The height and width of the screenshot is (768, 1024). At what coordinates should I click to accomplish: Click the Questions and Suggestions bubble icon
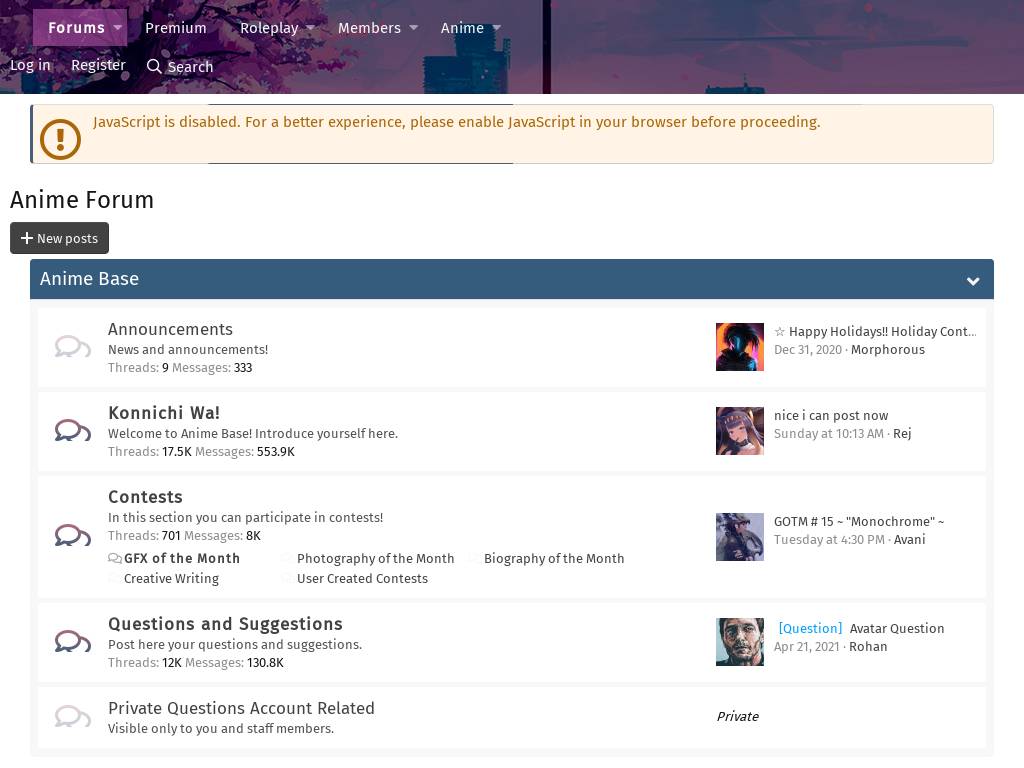coord(72,641)
